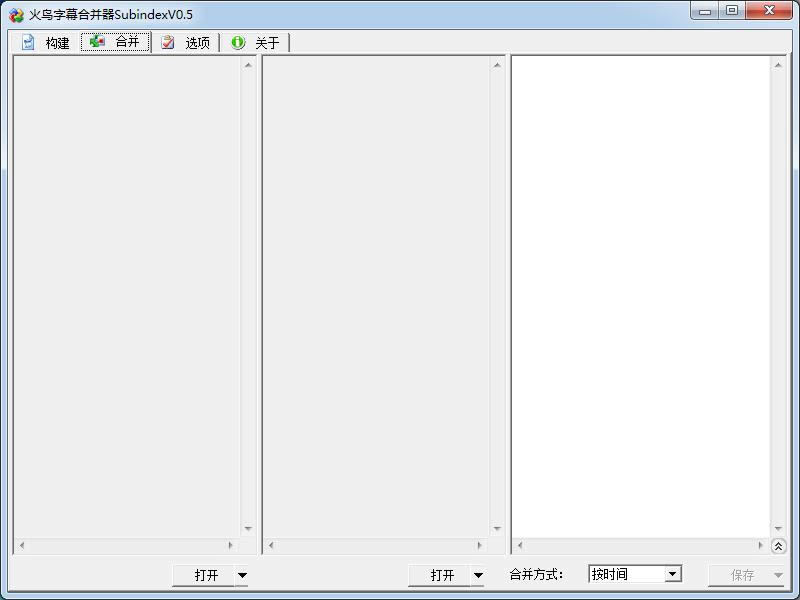Image resolution: width=800 pixels, height=600 pixels.
Task: Expand the middle 打开 button dropdown arrow
Action: (x=478, y=575)
